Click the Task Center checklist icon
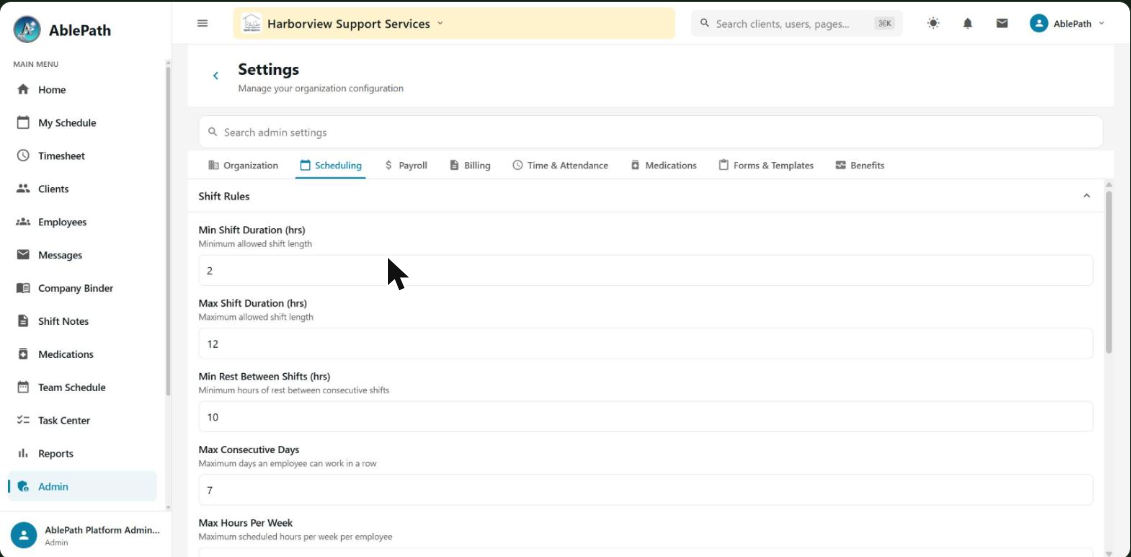The image size is (1131, 557). click(x=23, y=420)
